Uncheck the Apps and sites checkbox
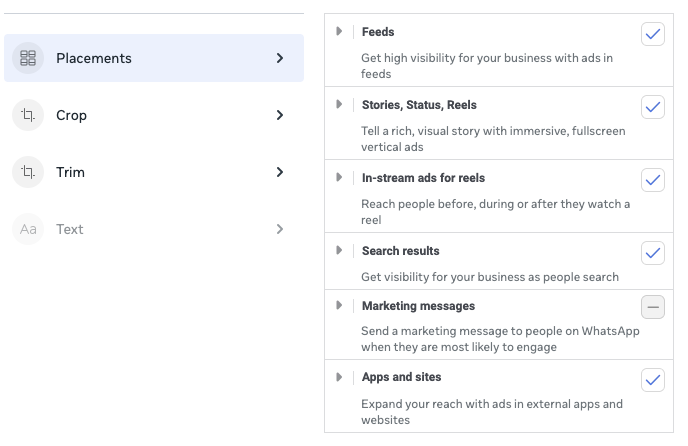This screenshot has height=446, width=688. pos(653,379)
